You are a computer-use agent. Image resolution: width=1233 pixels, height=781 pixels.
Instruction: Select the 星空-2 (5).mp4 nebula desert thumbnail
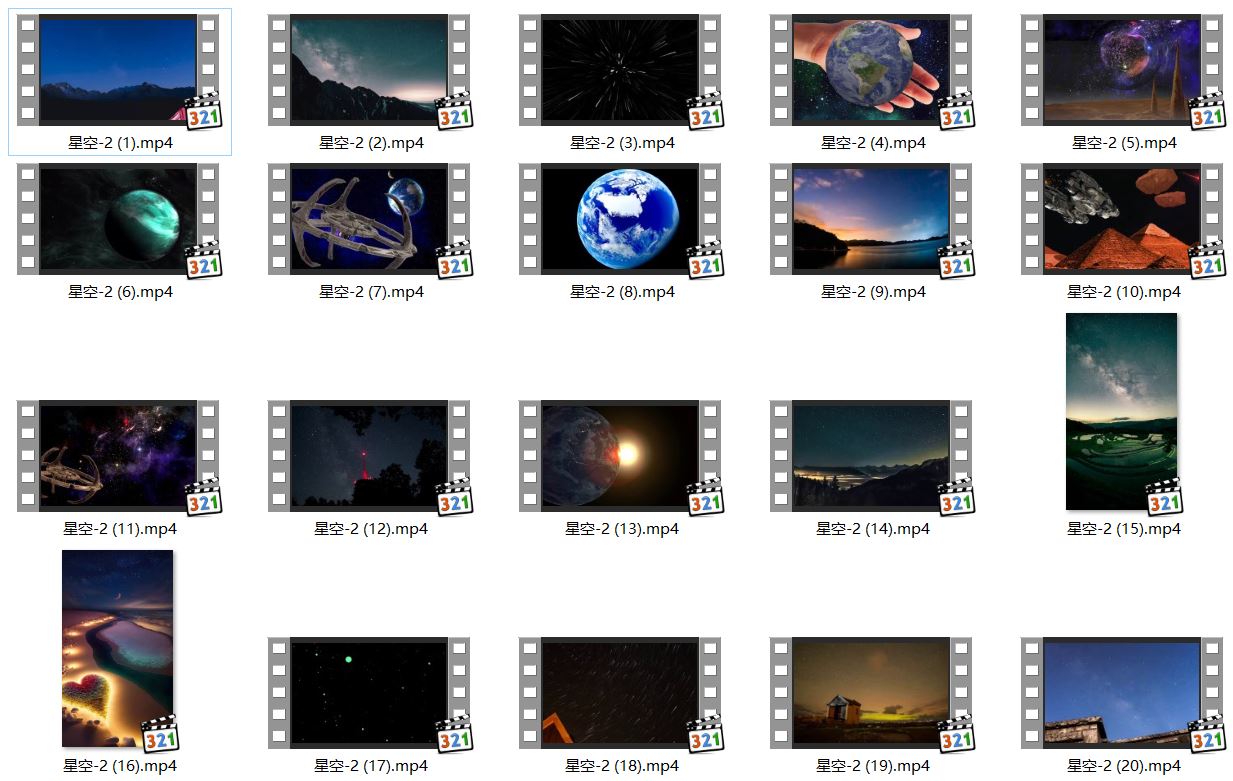click(x=1122, y=70)
